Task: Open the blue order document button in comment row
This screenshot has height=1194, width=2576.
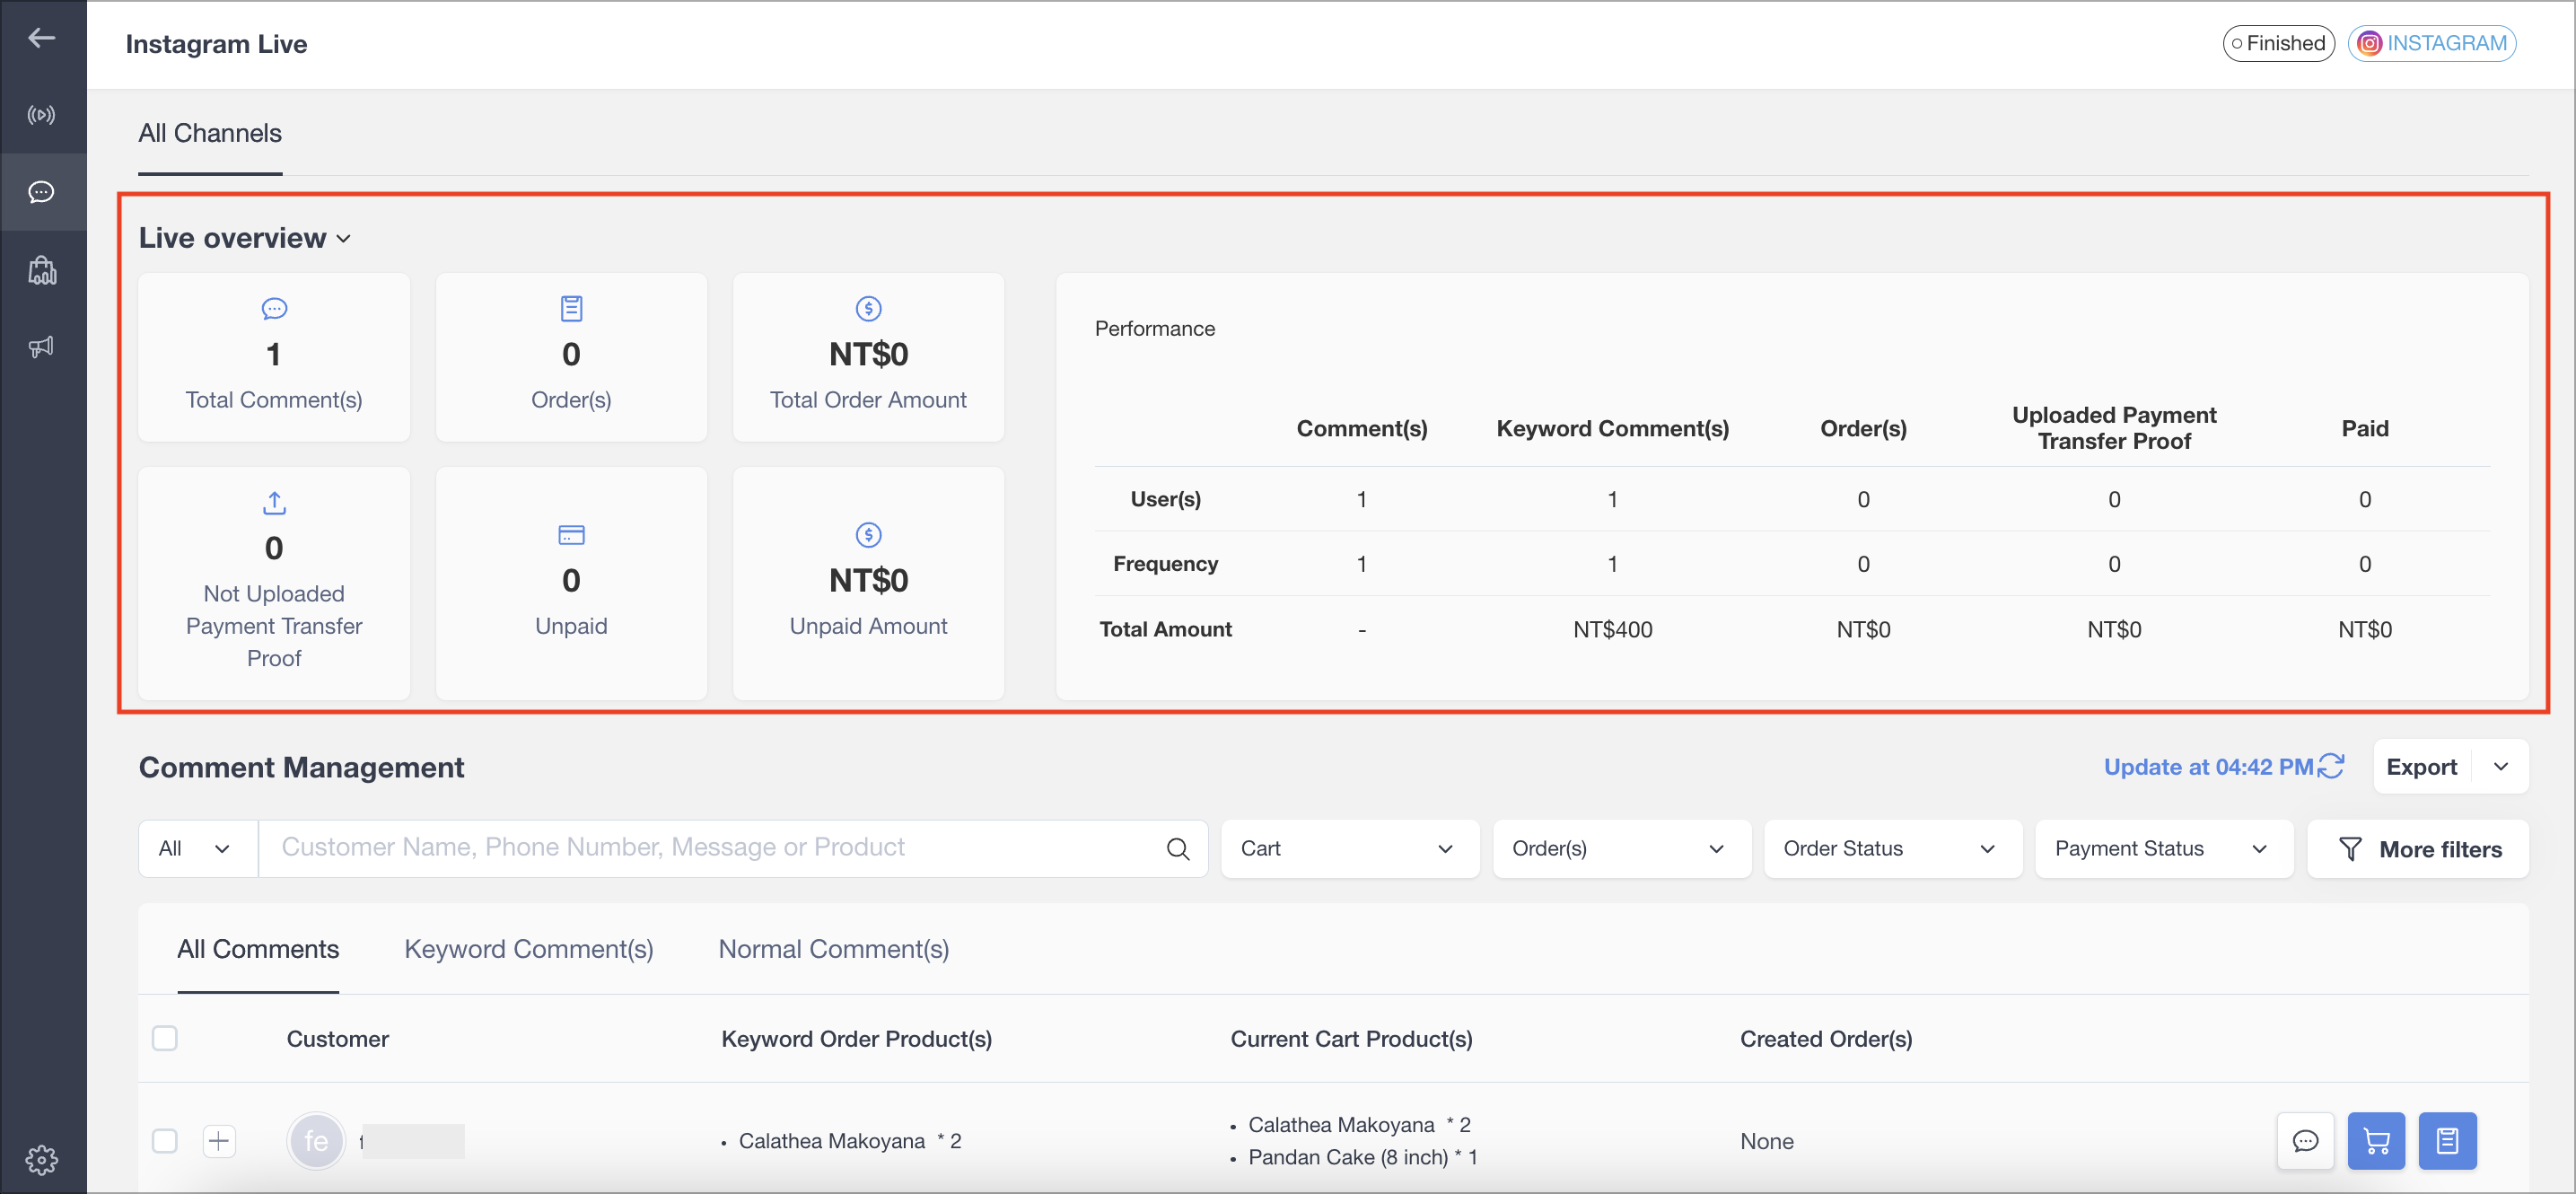Action: pos(2447,1141)
